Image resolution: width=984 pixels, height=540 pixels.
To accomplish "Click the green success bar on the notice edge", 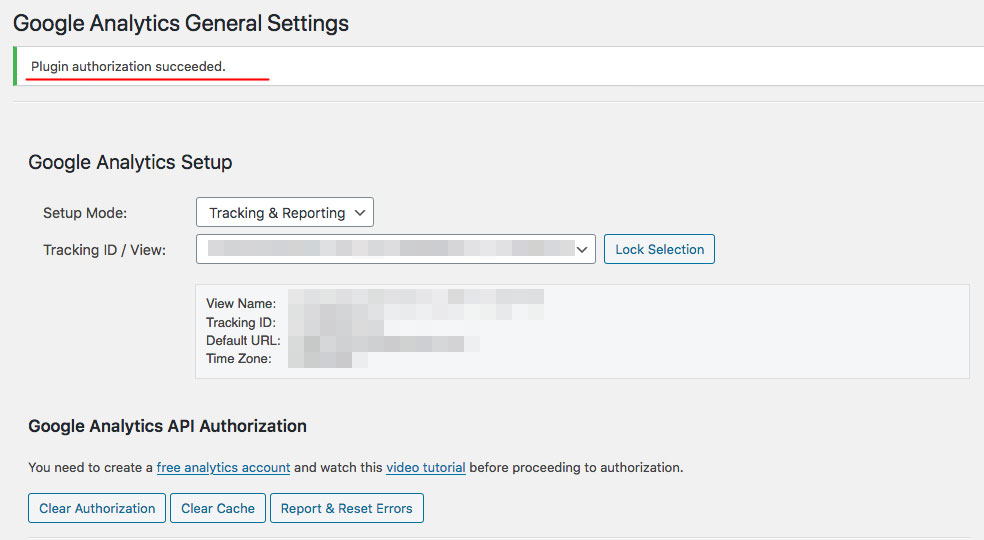I will pos(15,66).
